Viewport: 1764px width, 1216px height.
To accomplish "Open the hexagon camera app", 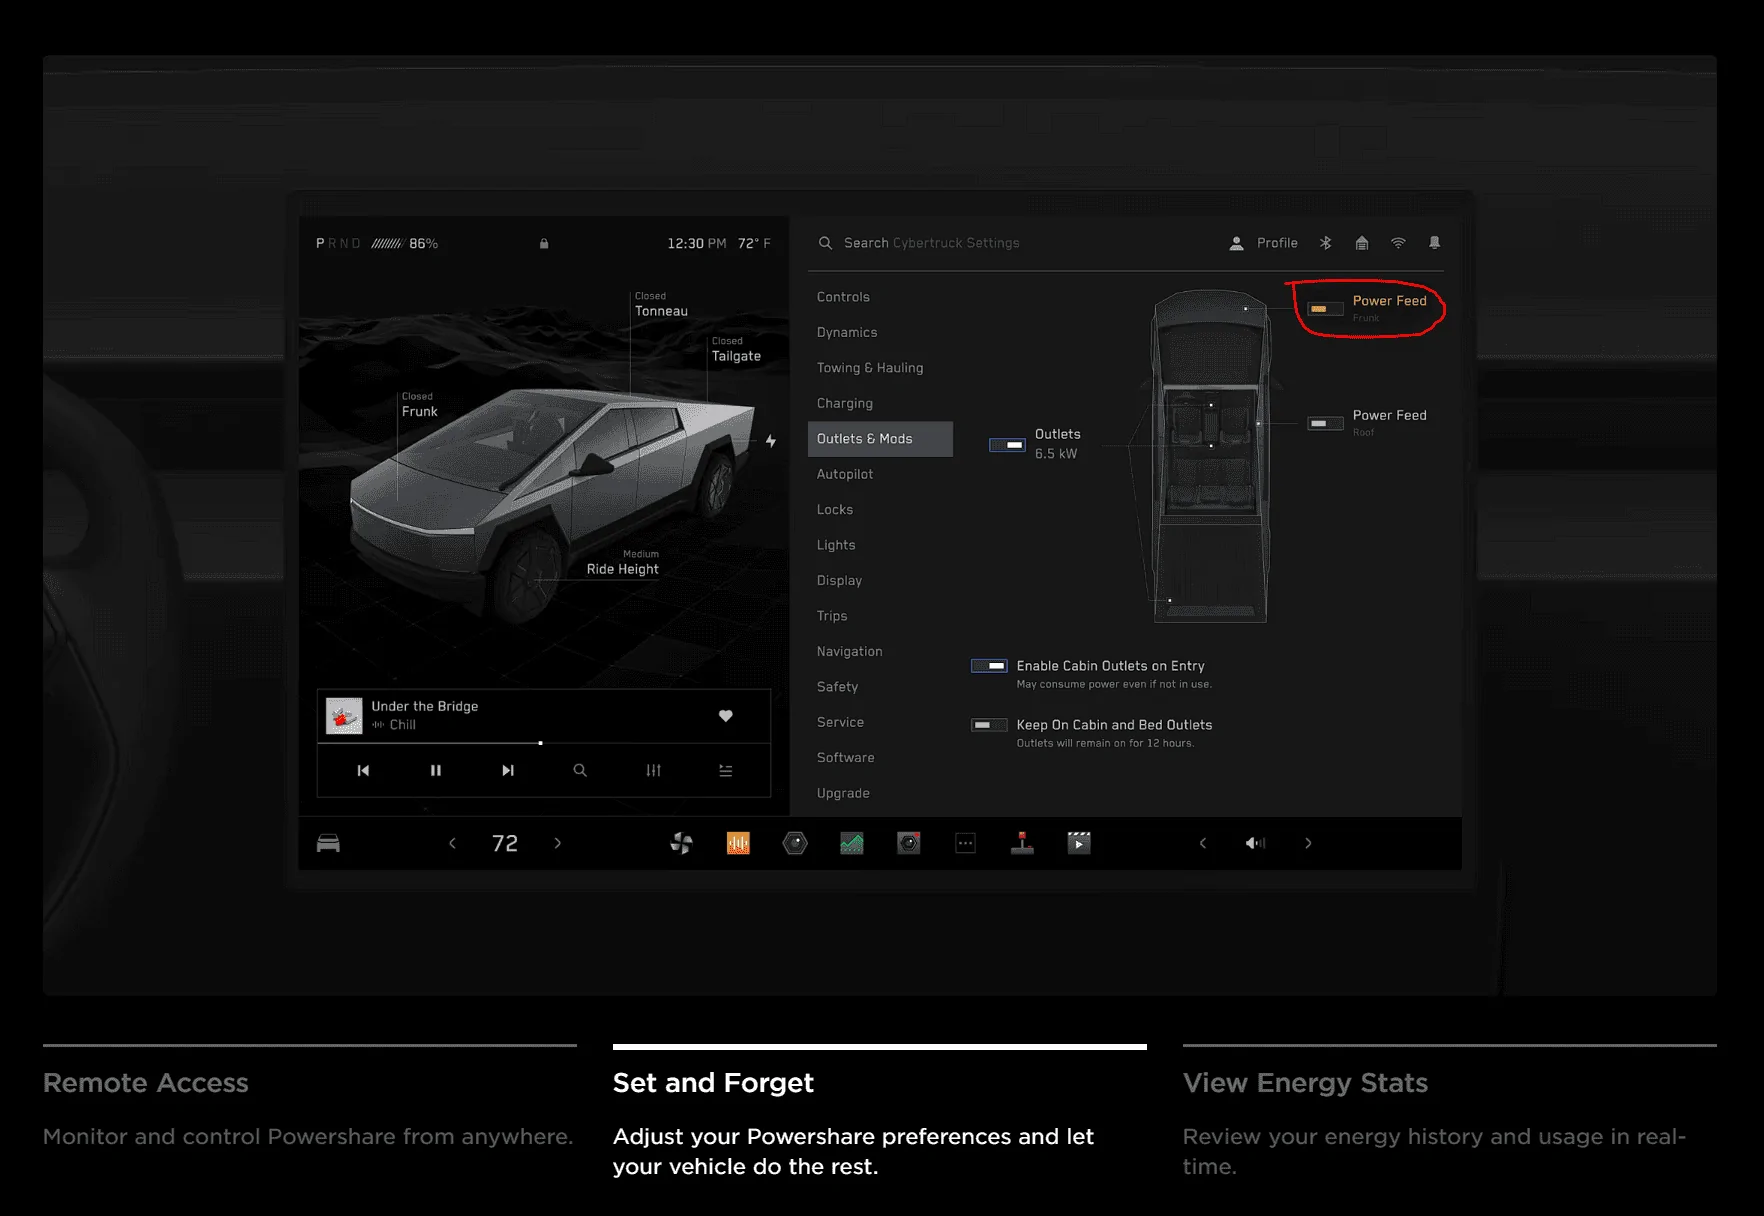I will tap(795, 843).
